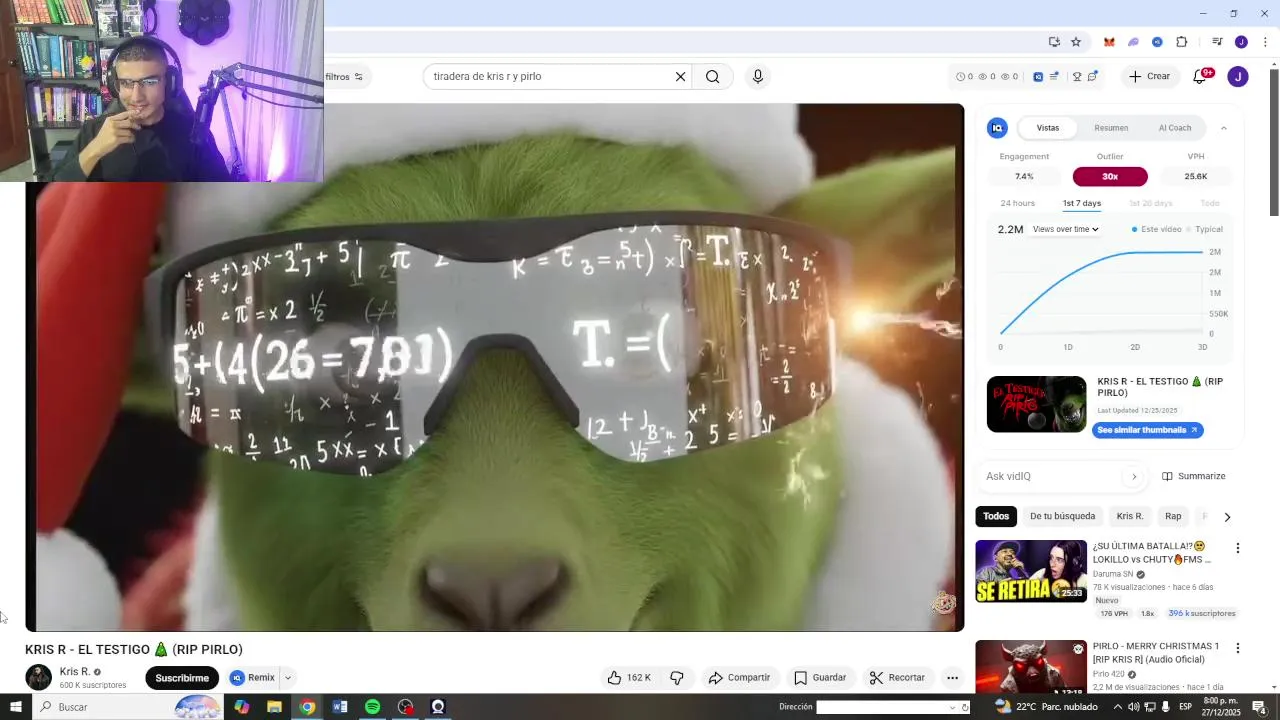Show more chips with right arrow
This screenshot has height=720, width=1280.
1227,517
